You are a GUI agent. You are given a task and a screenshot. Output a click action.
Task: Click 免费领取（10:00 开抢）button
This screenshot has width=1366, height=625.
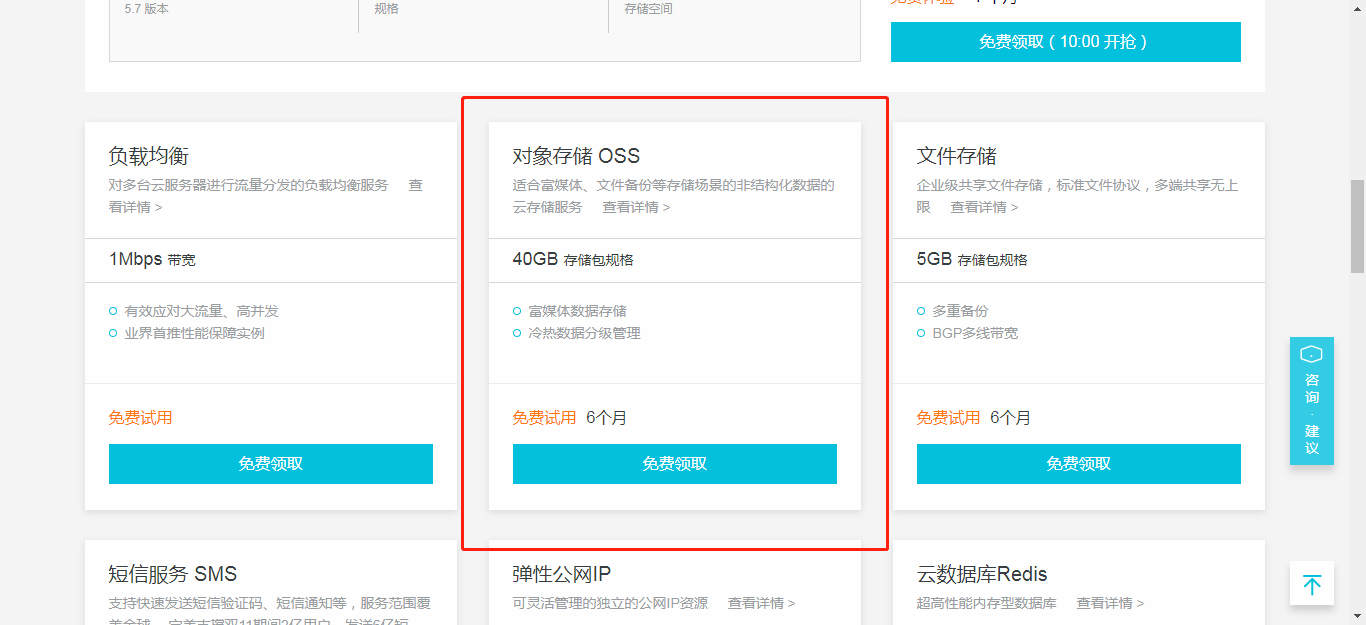(1065, 42)
